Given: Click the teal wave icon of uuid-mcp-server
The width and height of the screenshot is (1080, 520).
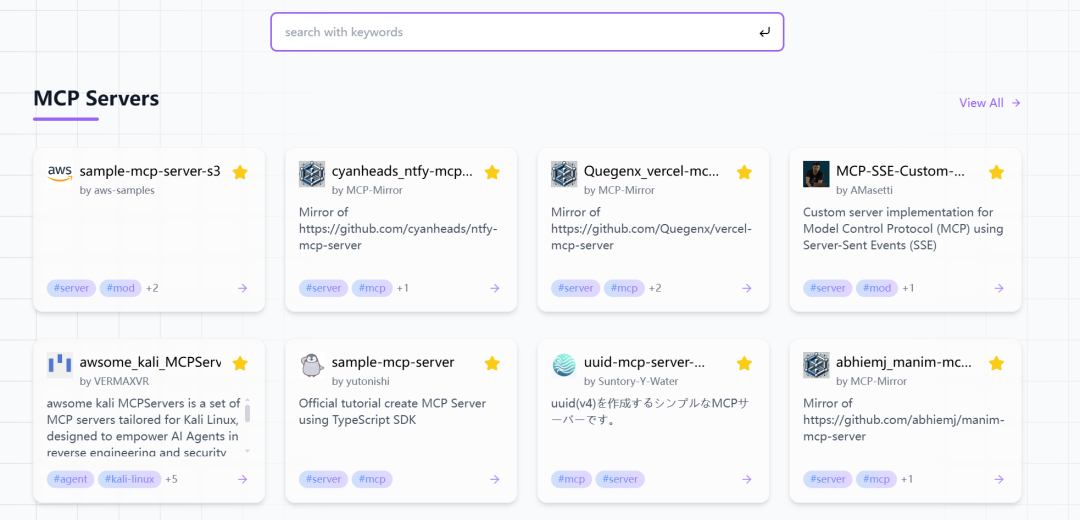Looking at the screenshot, I should pyautogui.click(x=564, y=365).
